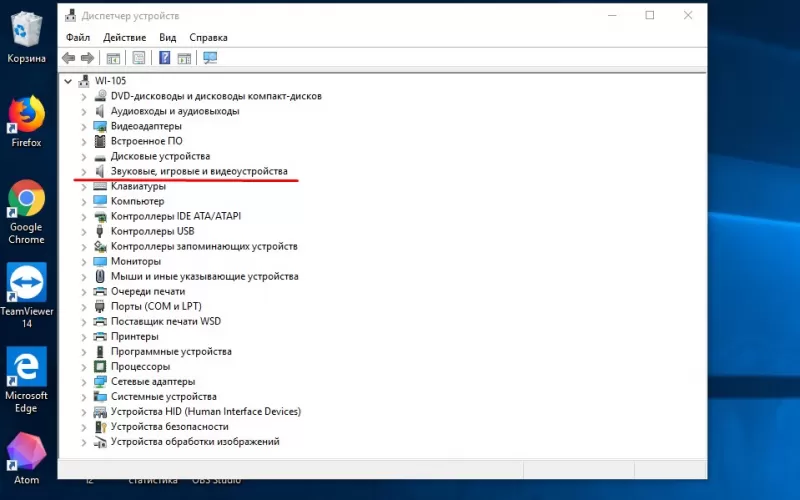Click the show/hide console tree toolbar icon
800x500 pixels.
click(x=113, y=58)
